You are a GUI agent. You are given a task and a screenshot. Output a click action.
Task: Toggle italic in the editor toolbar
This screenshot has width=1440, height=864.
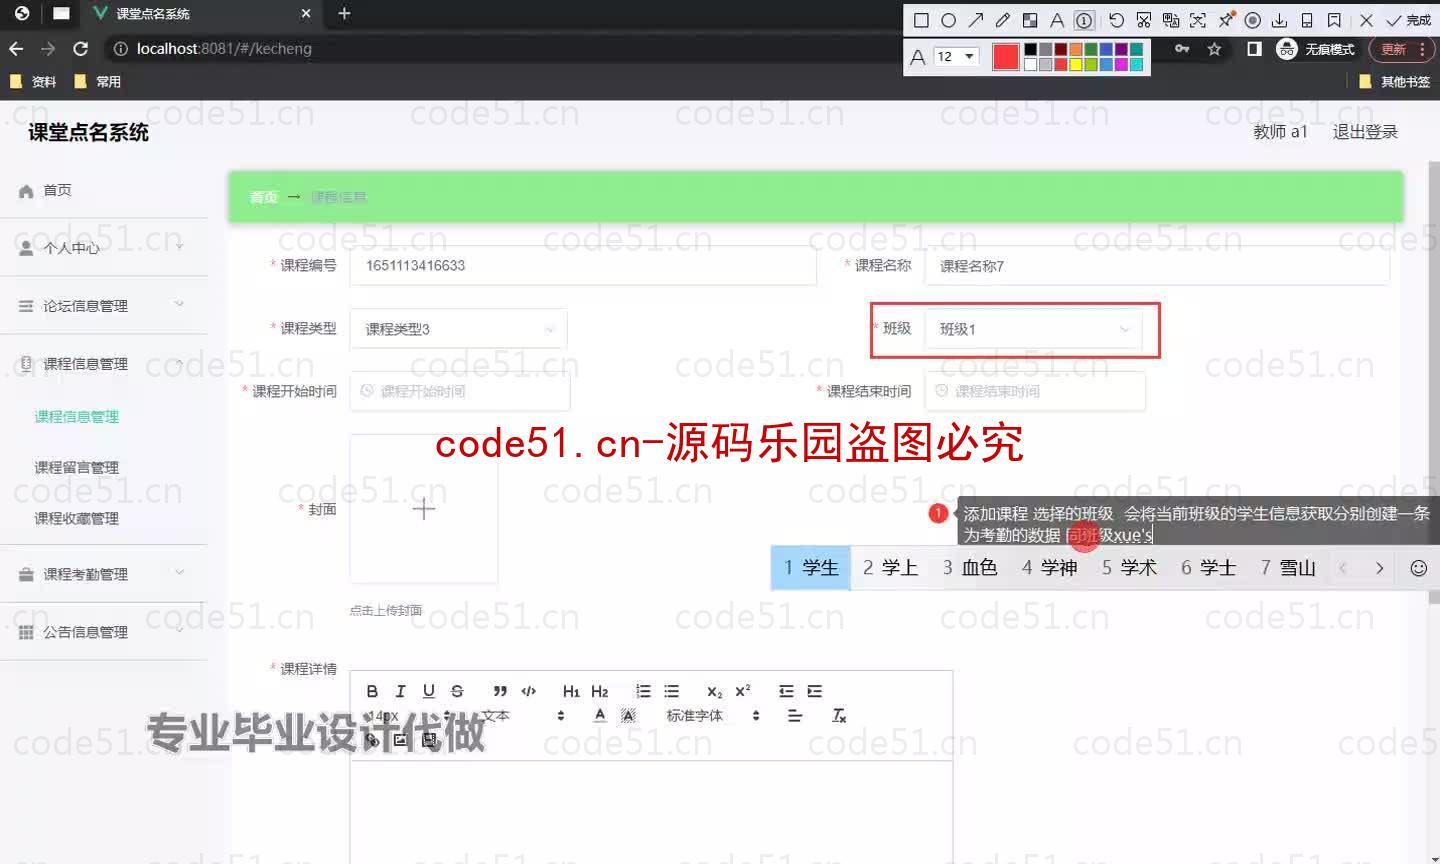click(x=400, y=691)
